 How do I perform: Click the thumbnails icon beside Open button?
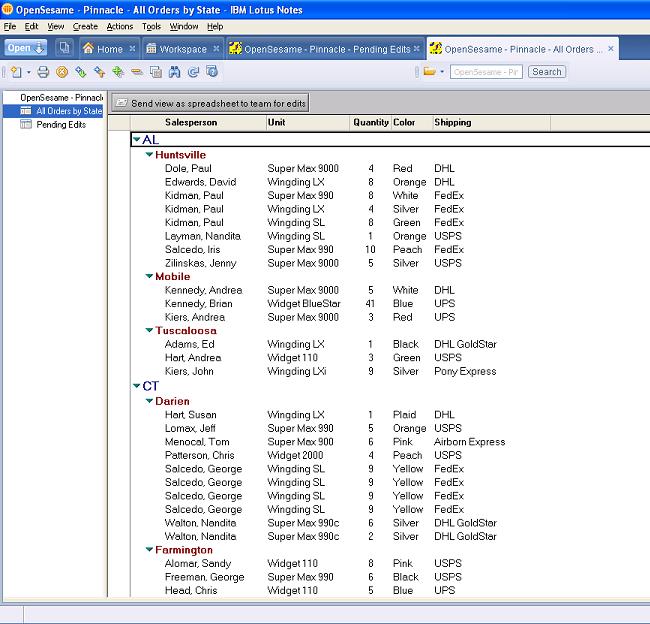(64, 48)
